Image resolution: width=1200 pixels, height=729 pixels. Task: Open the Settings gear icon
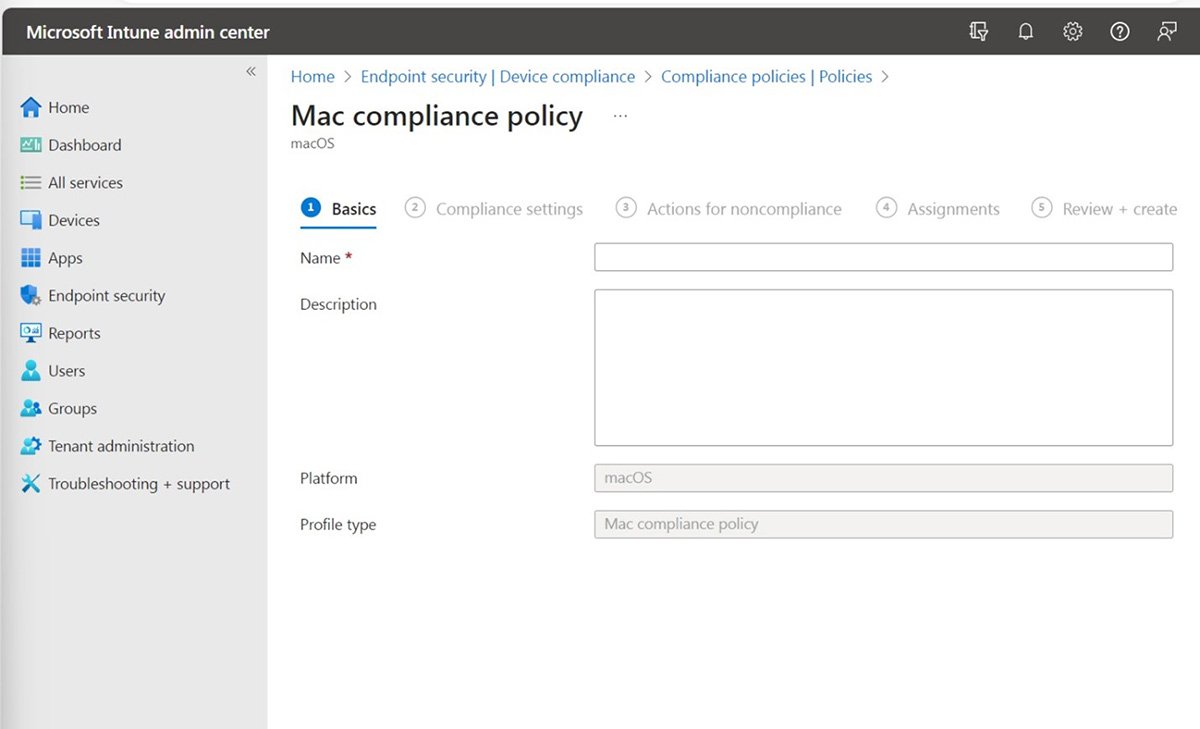click(1072, 32)
